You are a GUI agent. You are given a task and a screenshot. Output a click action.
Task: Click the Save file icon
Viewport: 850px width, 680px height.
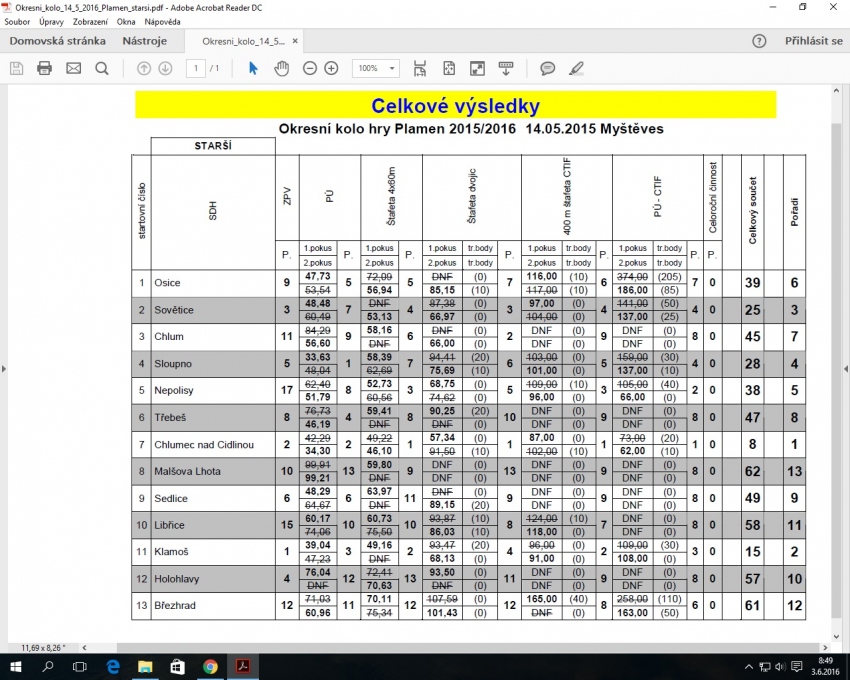click(x=17, y=68)
